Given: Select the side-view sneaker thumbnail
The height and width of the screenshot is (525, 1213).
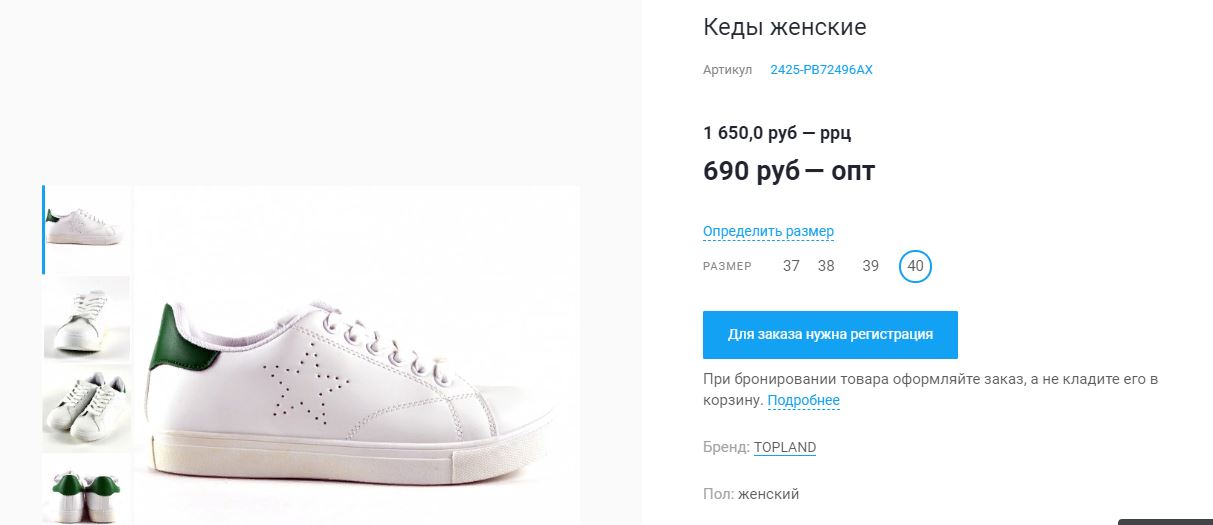Looking at the screenshot, I should 87,229.
